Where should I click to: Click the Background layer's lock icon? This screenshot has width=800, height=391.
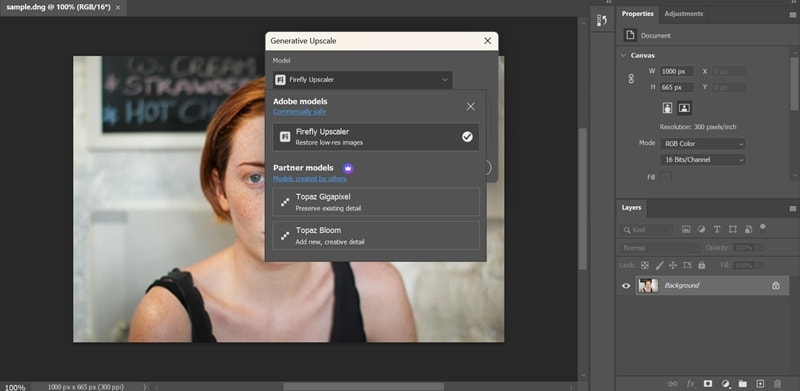point(776,285)
